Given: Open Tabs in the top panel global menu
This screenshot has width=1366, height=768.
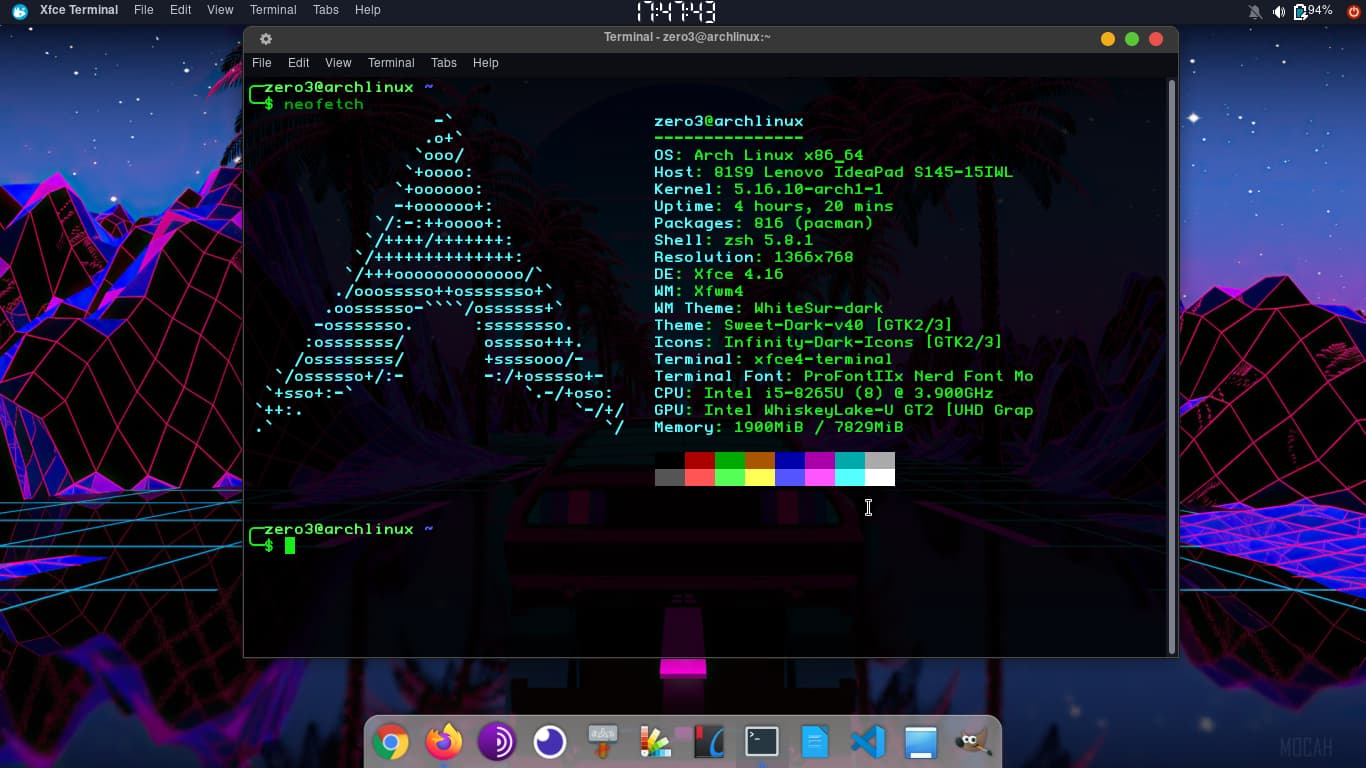Looking at the screenshot, I should pyautogui.click(x=326, y=10).
